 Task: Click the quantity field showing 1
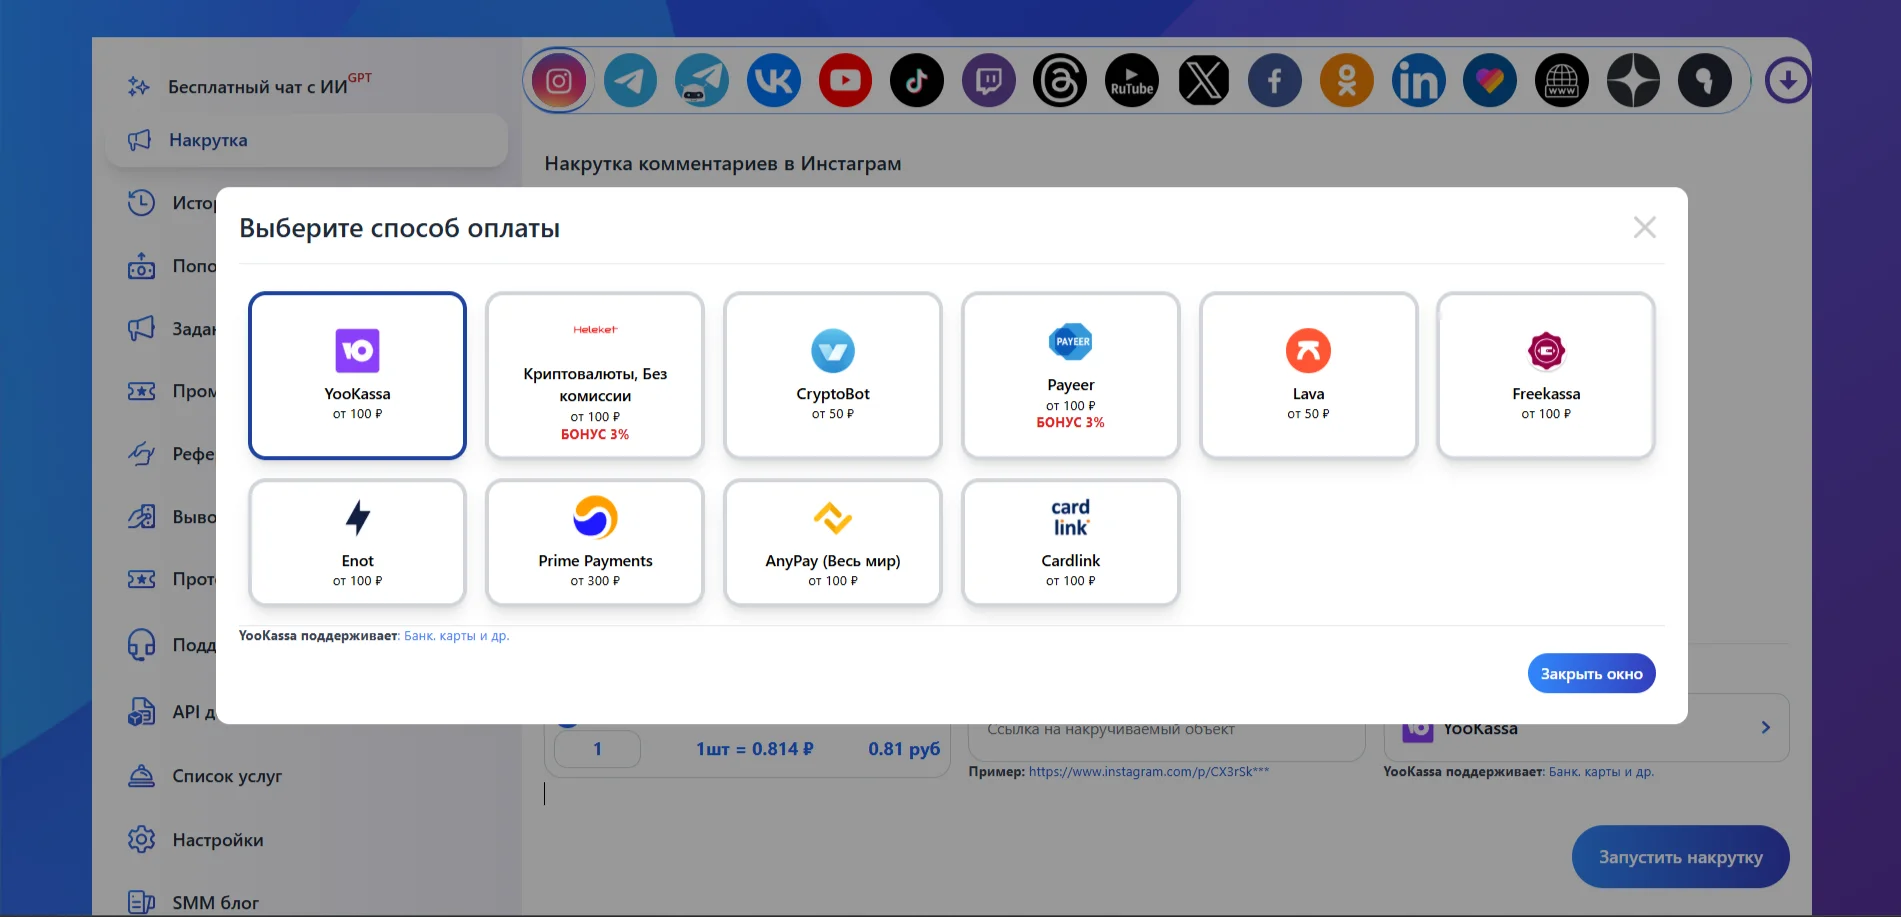coord(597,749)
